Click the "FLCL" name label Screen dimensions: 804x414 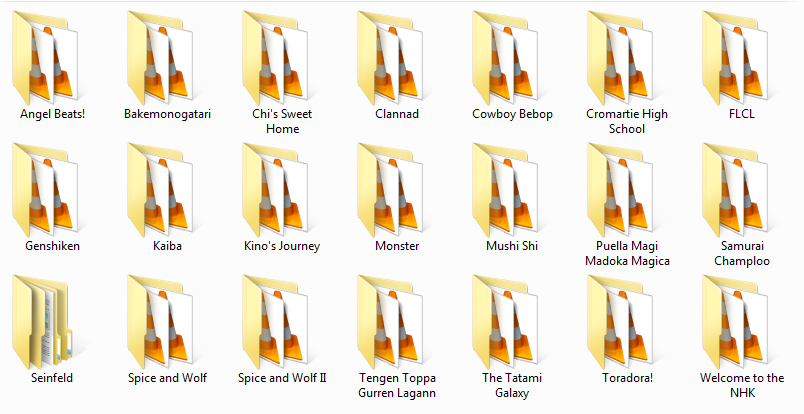click(x=742, y=114)
